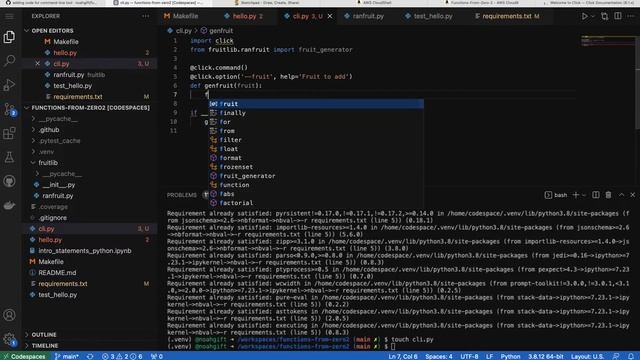This screenshot has width=640, height=360.
Task: Open .gitignore file in explorer
Action: tap(53, 218)
